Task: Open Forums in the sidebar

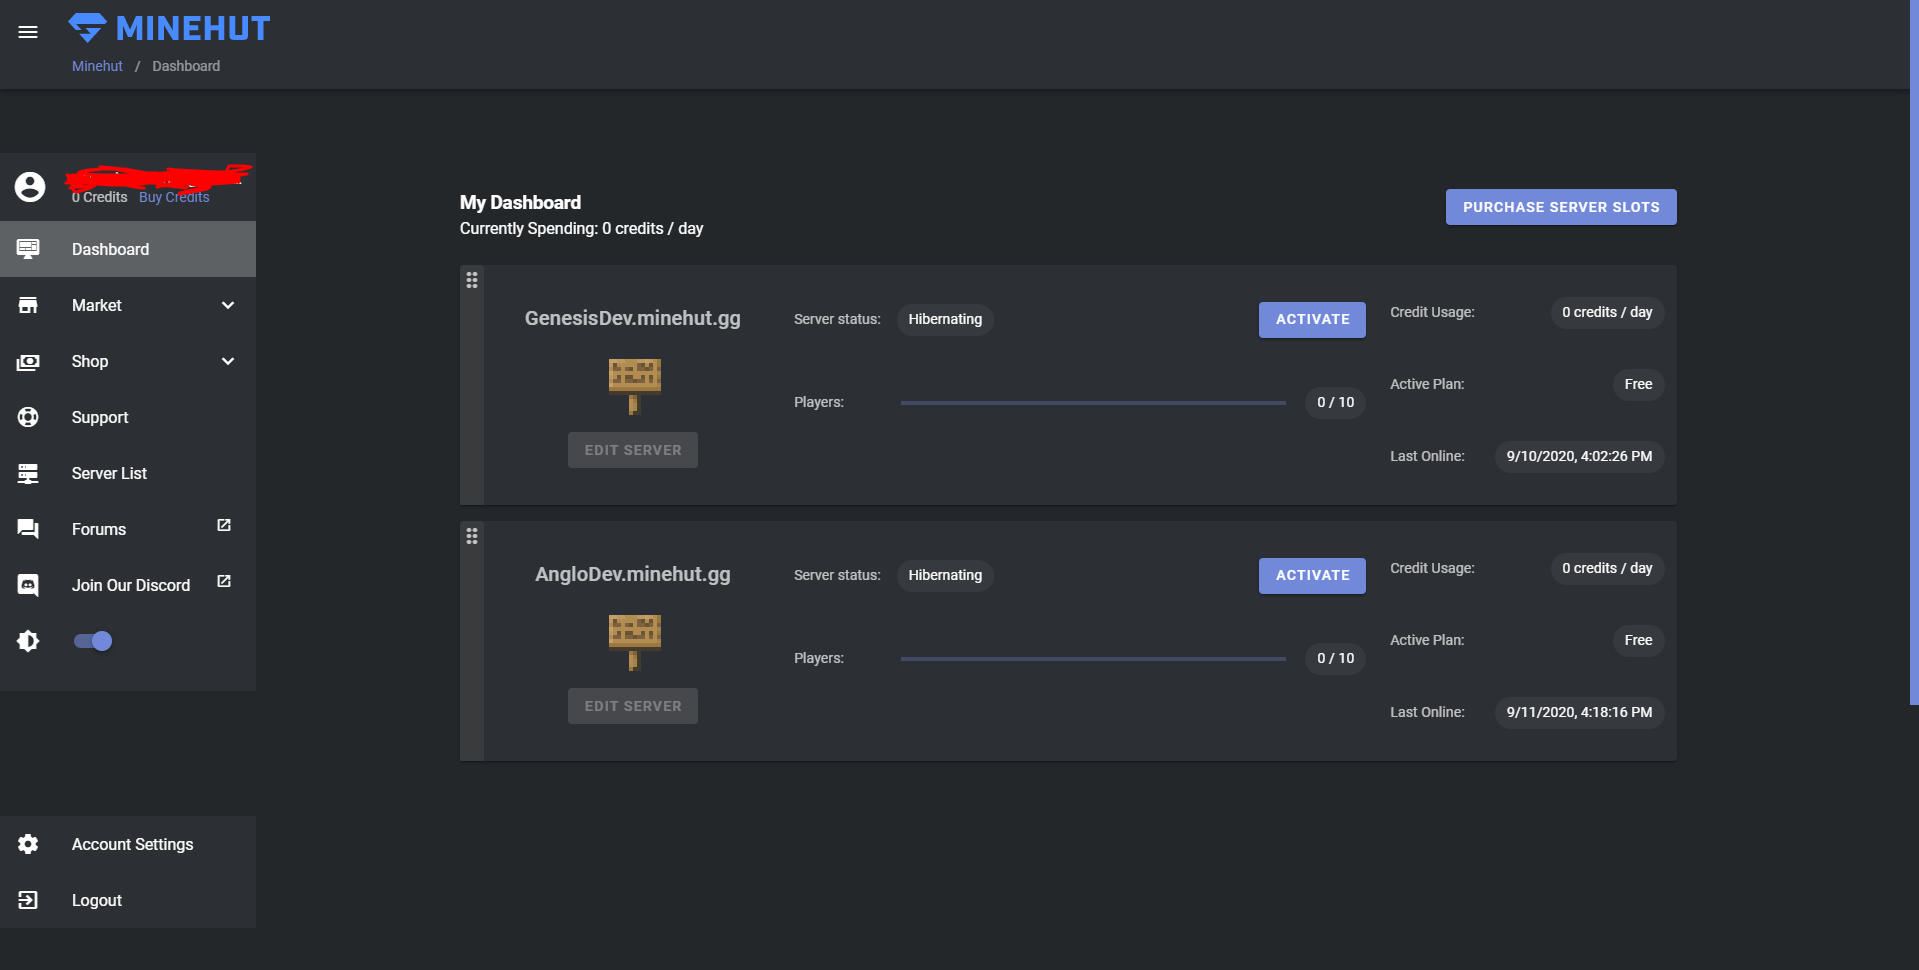Action: pos(128,529)
